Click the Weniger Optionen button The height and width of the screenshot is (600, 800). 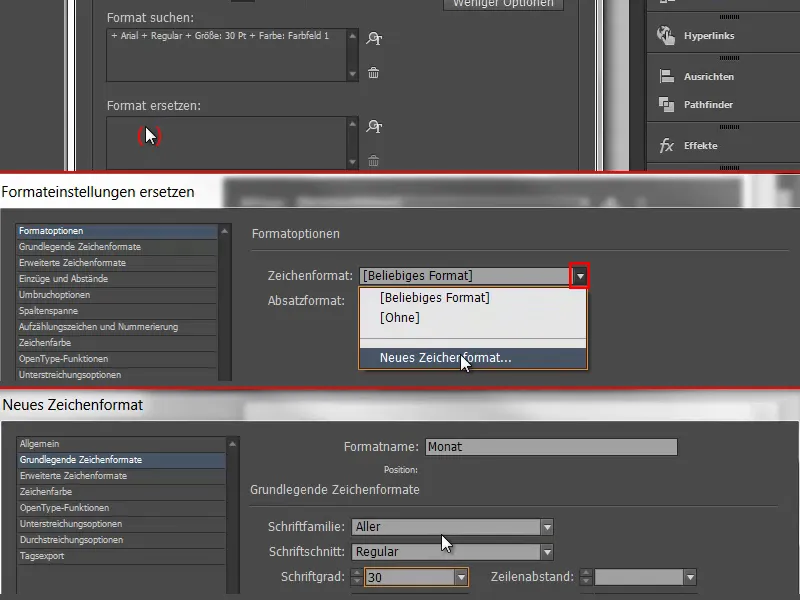point(503,4)
